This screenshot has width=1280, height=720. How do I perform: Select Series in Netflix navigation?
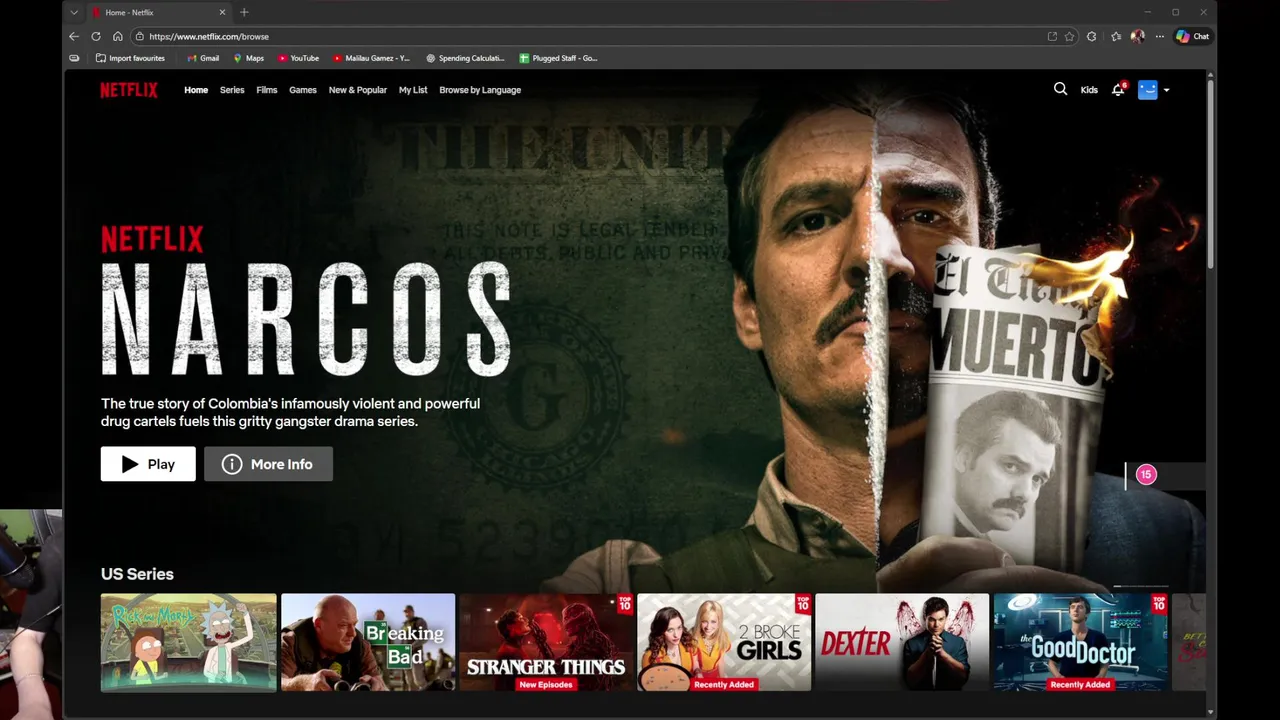click(x=232, y=90)
